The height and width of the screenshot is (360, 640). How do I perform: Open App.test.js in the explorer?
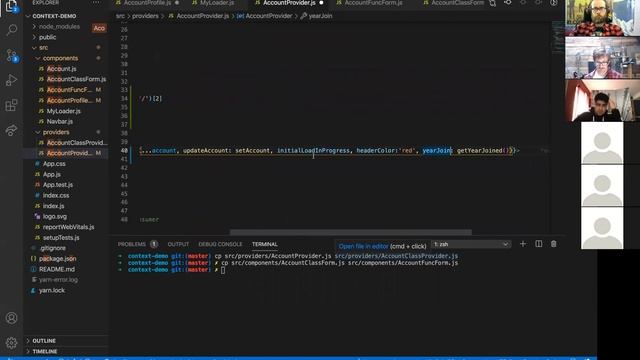click(58, 185)
